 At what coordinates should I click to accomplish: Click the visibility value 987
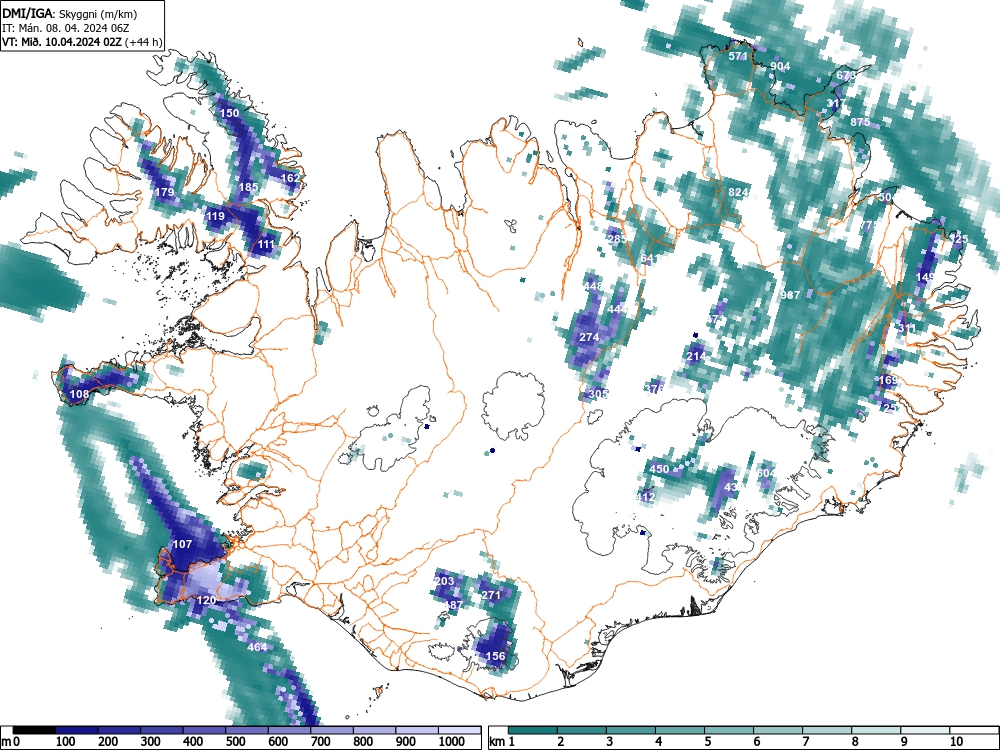pyautogui.click(x=790, y=295)
